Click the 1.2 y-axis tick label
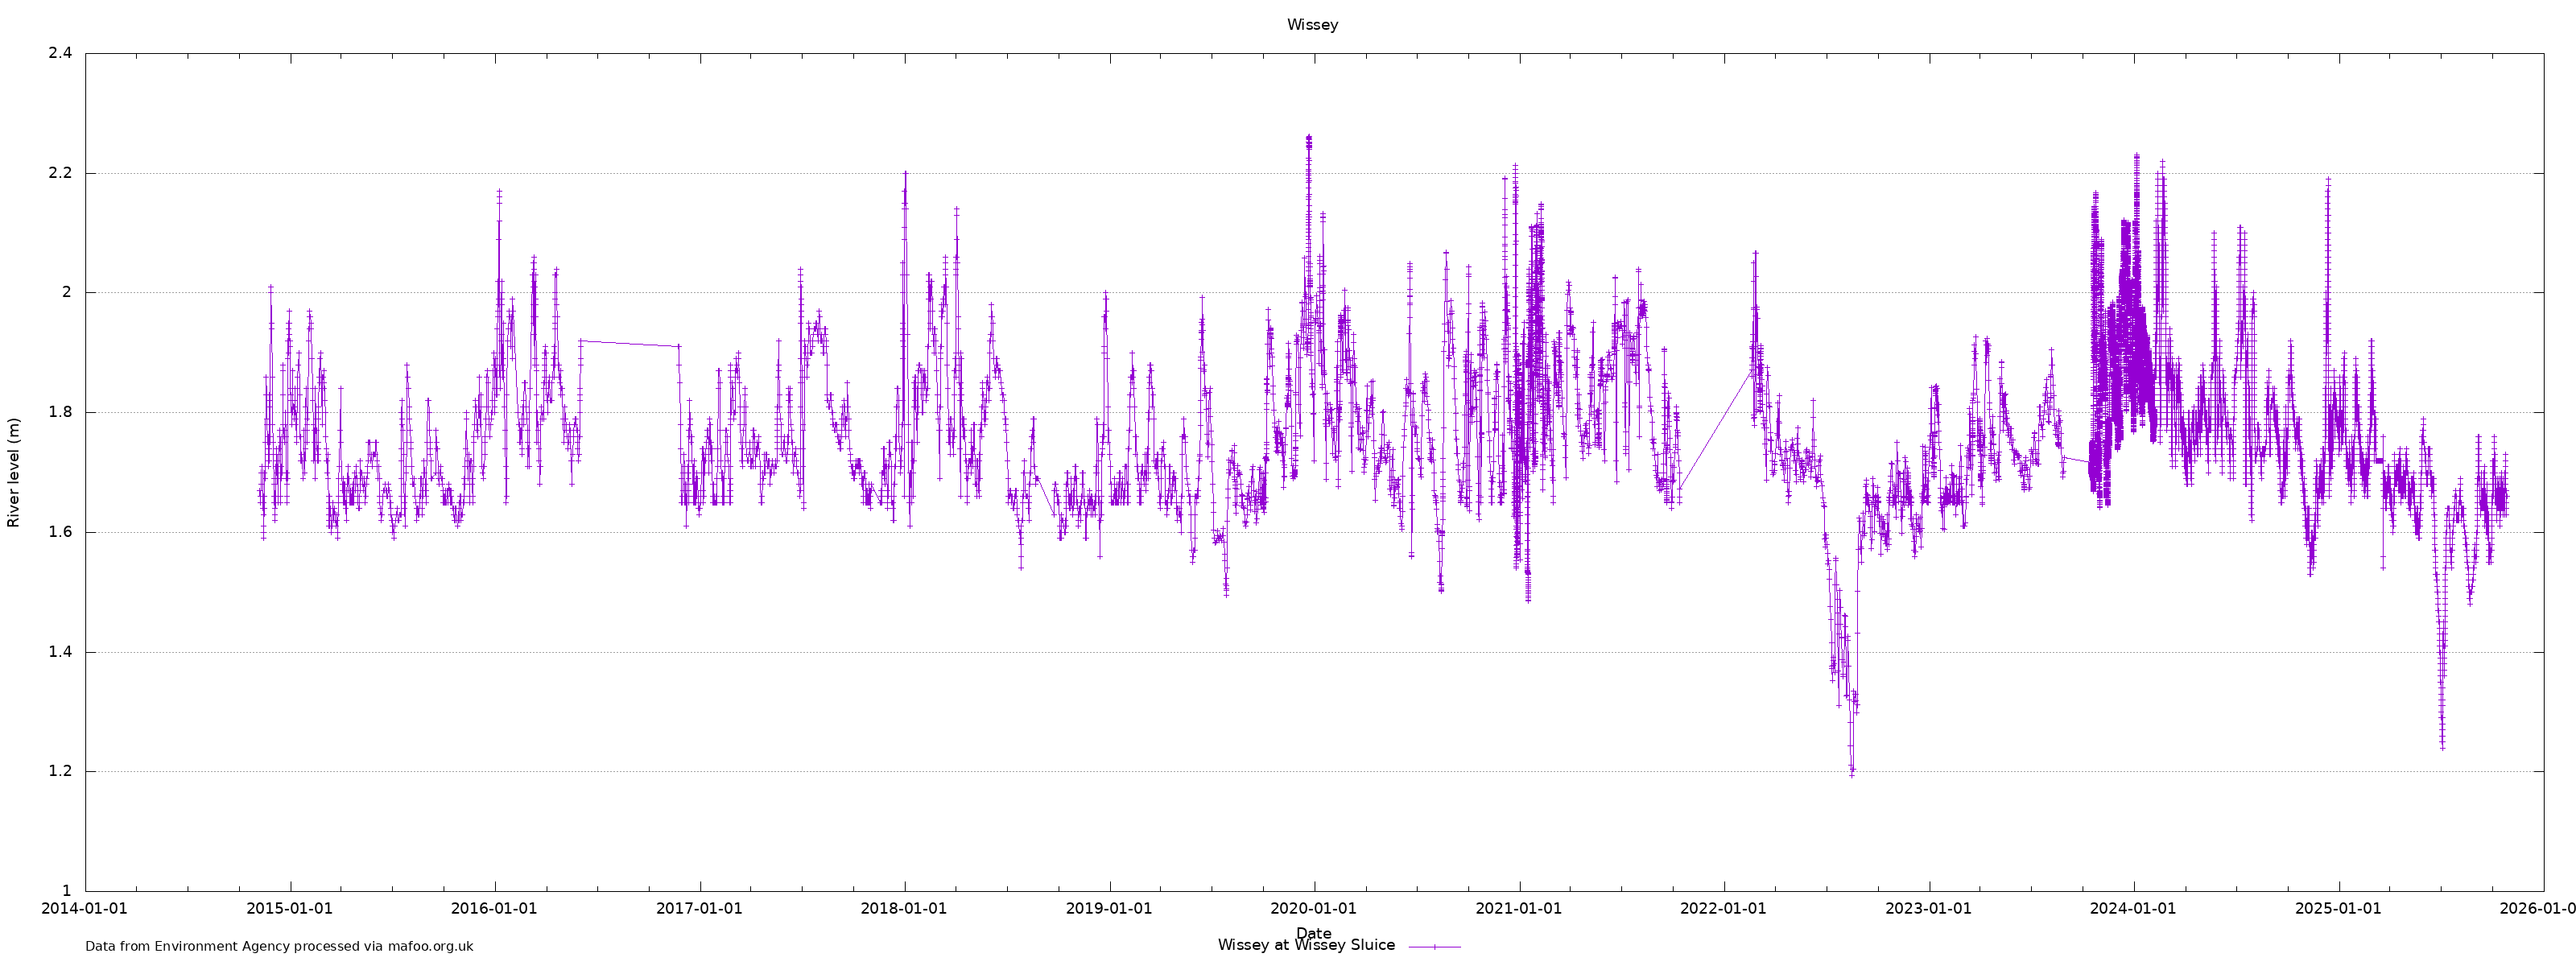Viewport: 2576px width, 966px height. coord(60,771)
